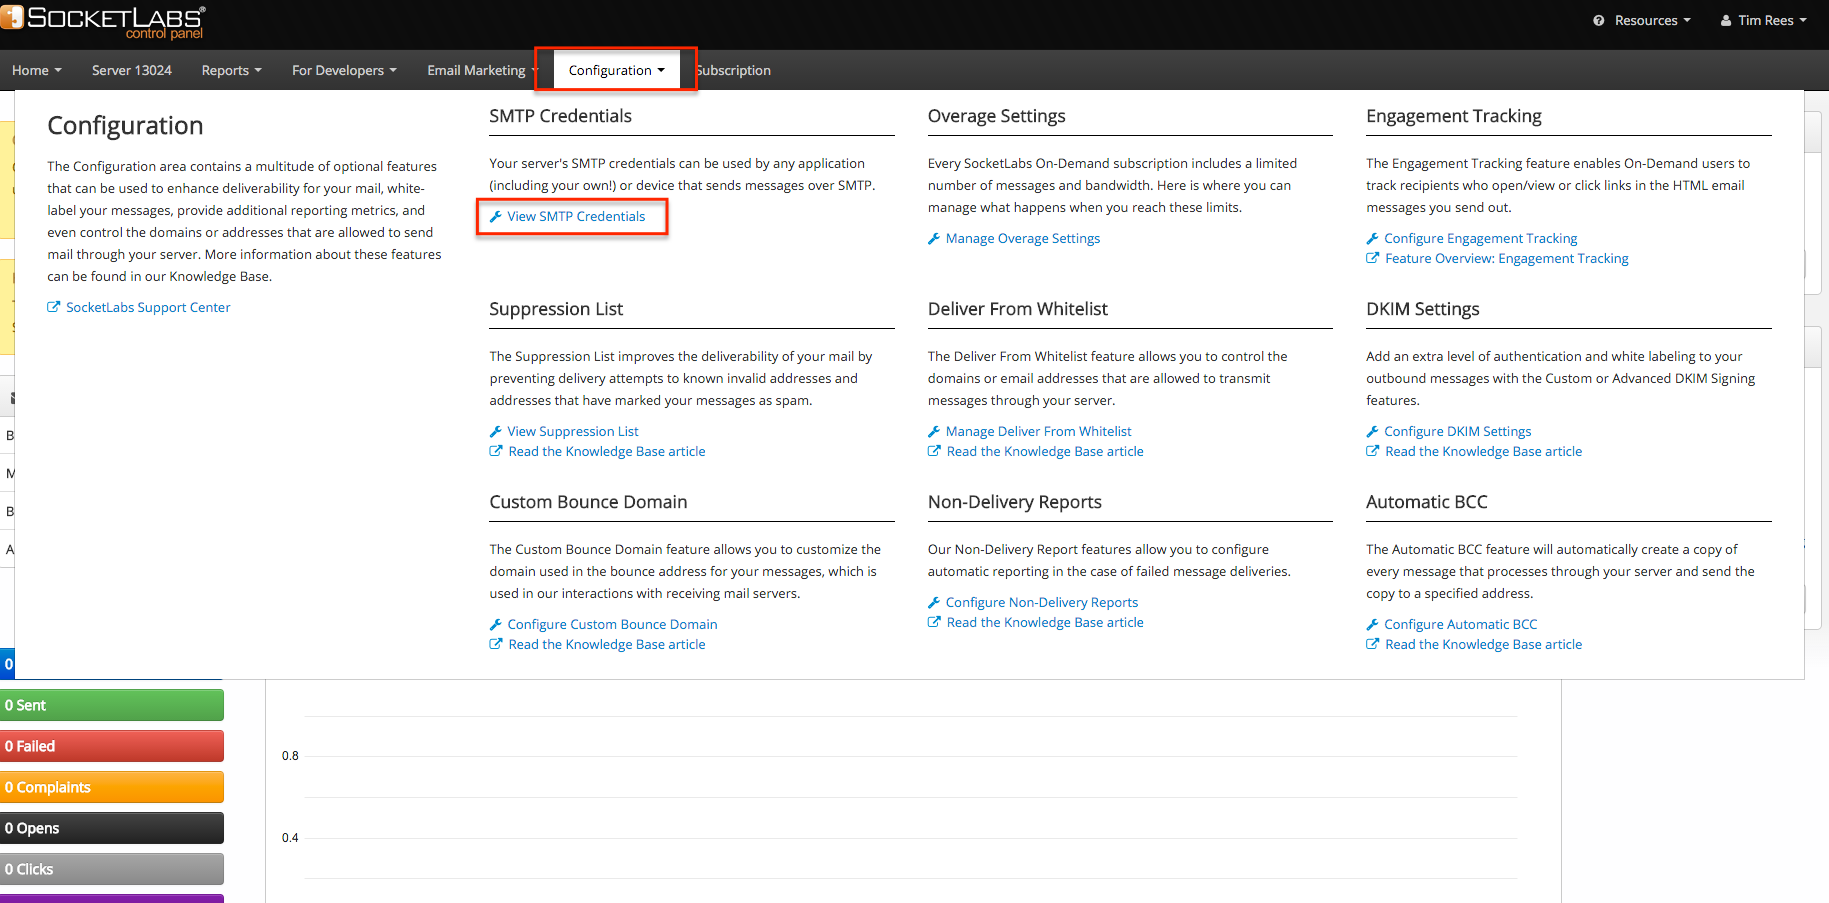The height and width of the screenshot is (903, 1829).
Task: Click wrench icon beside Configure Automatic BCC
Action: [x=1372, y=624]
